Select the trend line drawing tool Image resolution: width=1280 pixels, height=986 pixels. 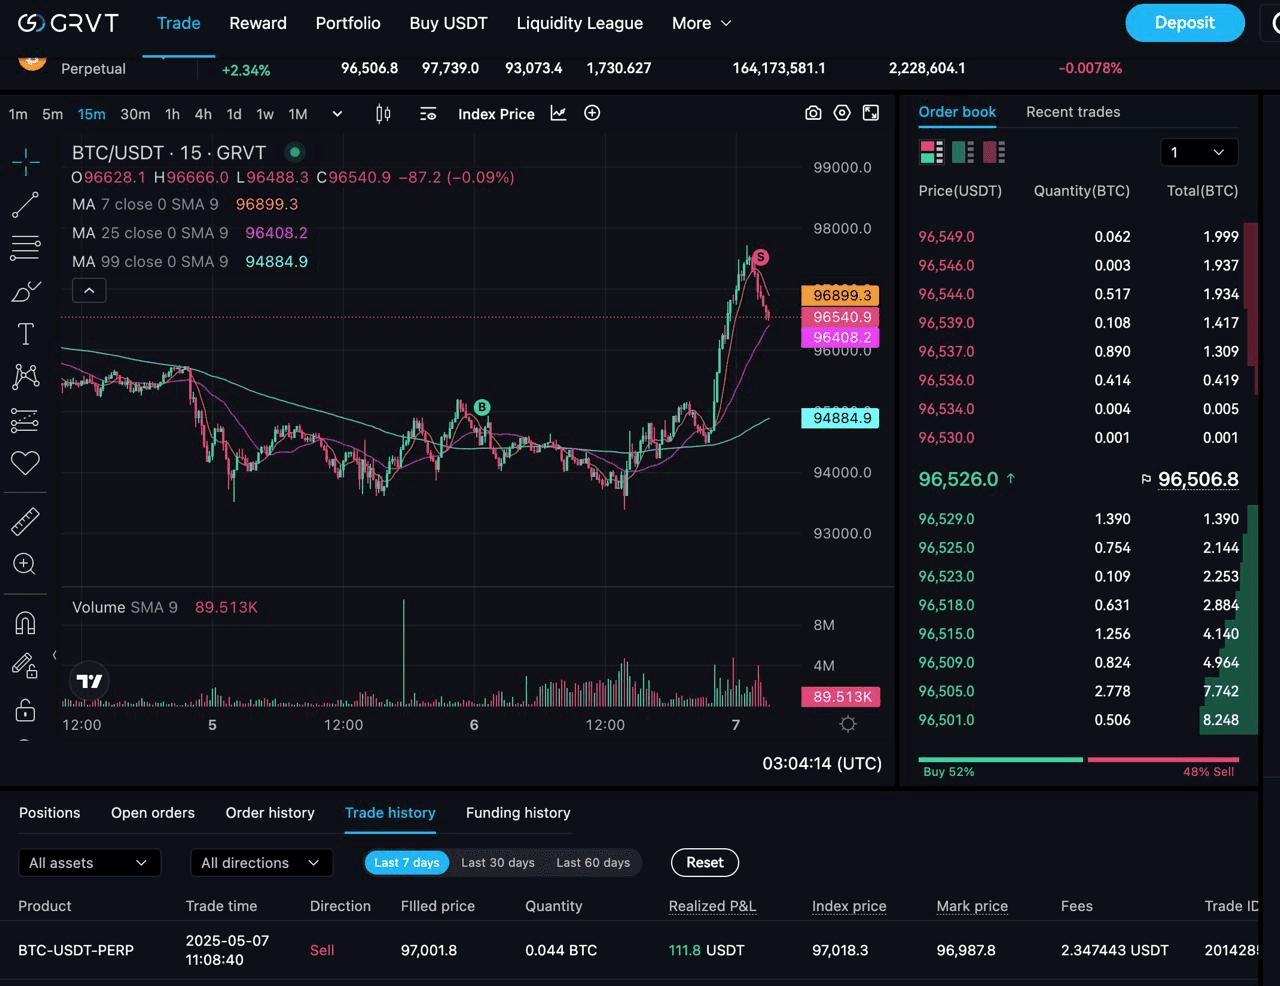tap(25, 205)
